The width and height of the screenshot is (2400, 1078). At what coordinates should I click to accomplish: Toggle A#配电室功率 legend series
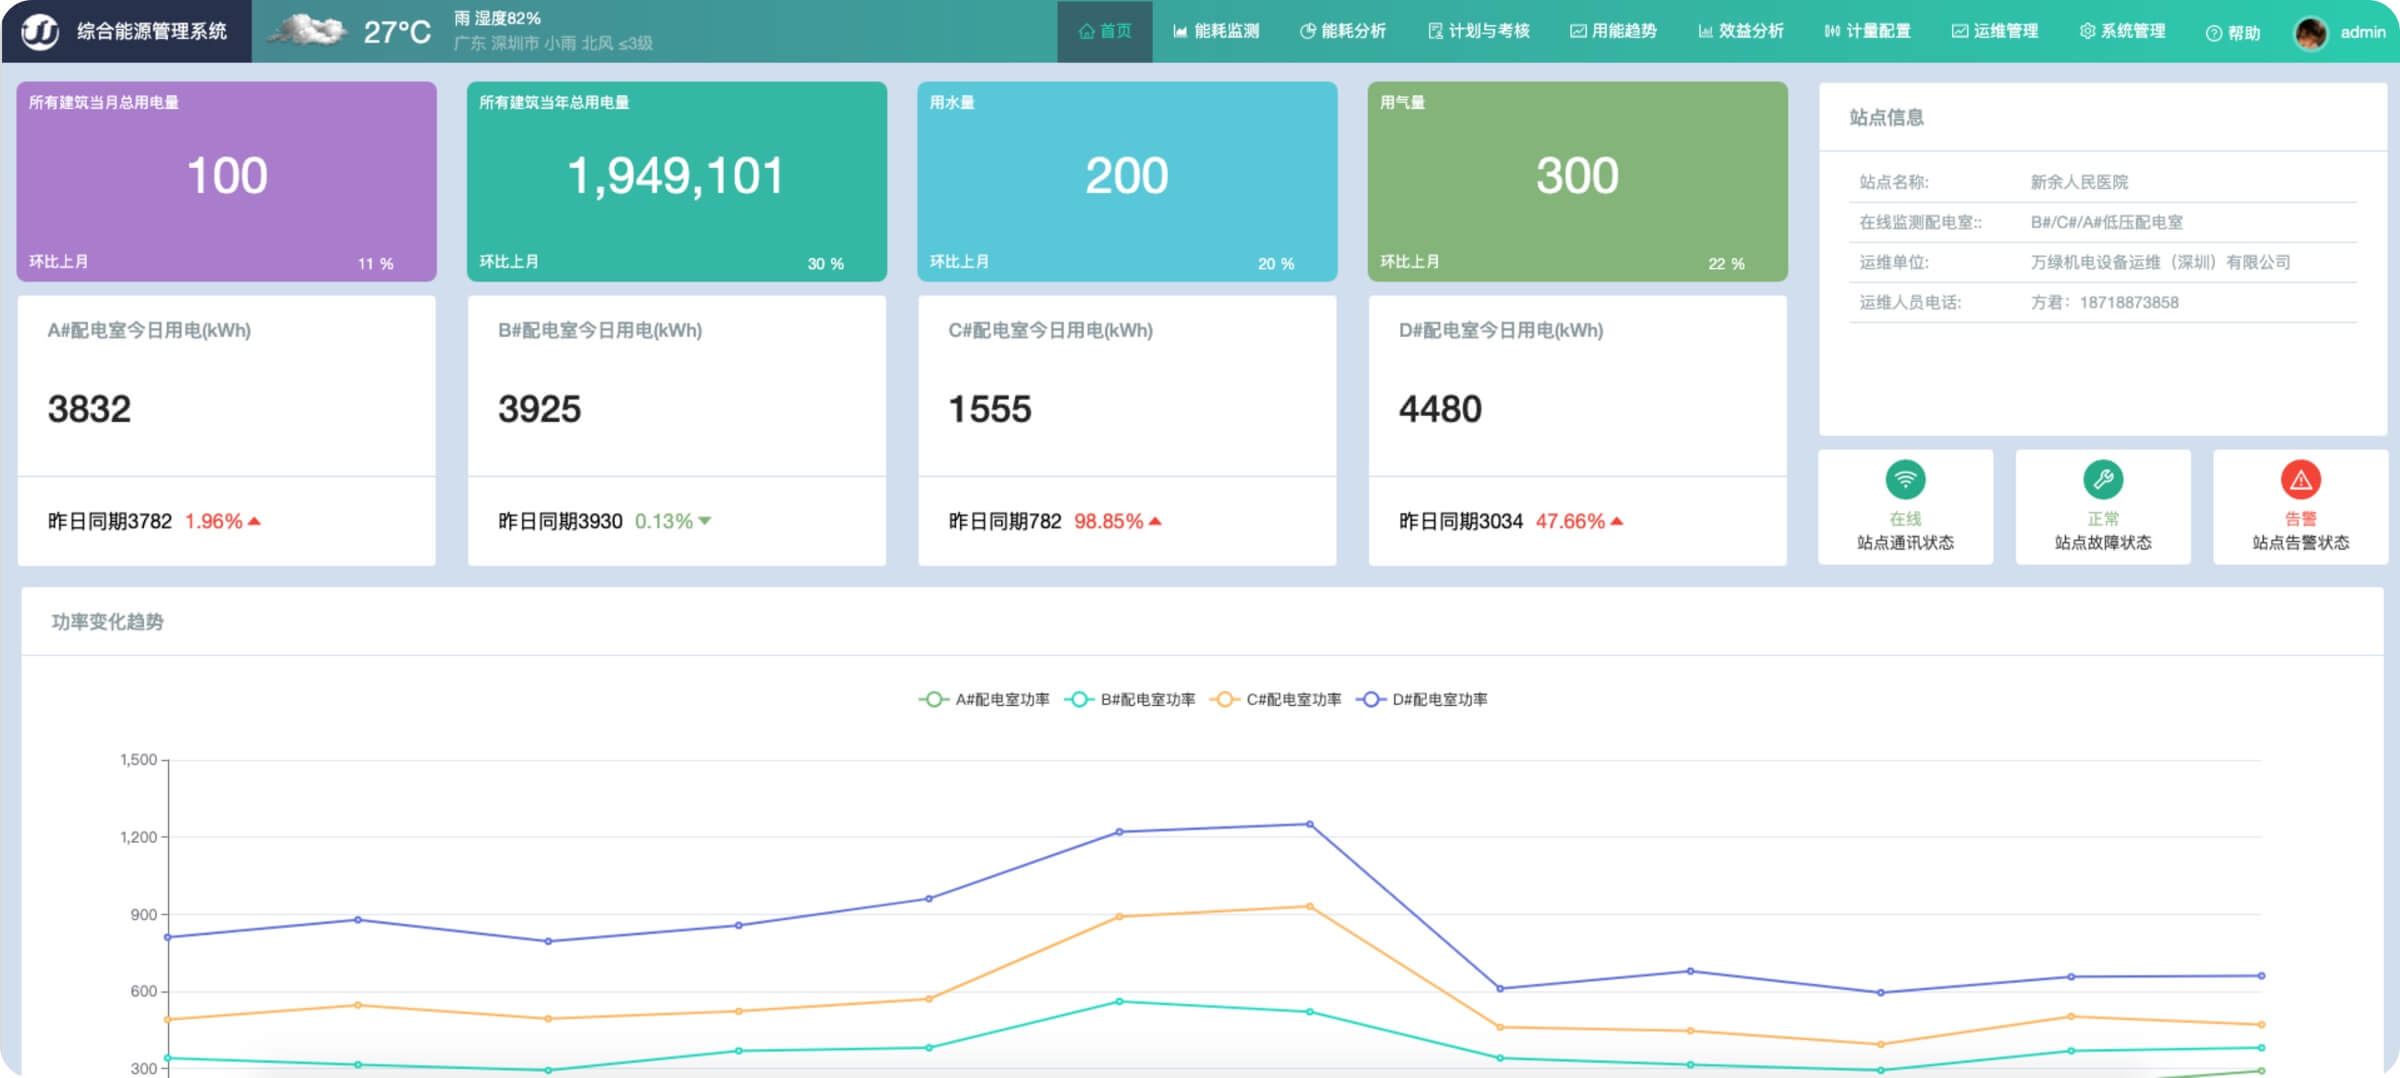tap(985, 700)
